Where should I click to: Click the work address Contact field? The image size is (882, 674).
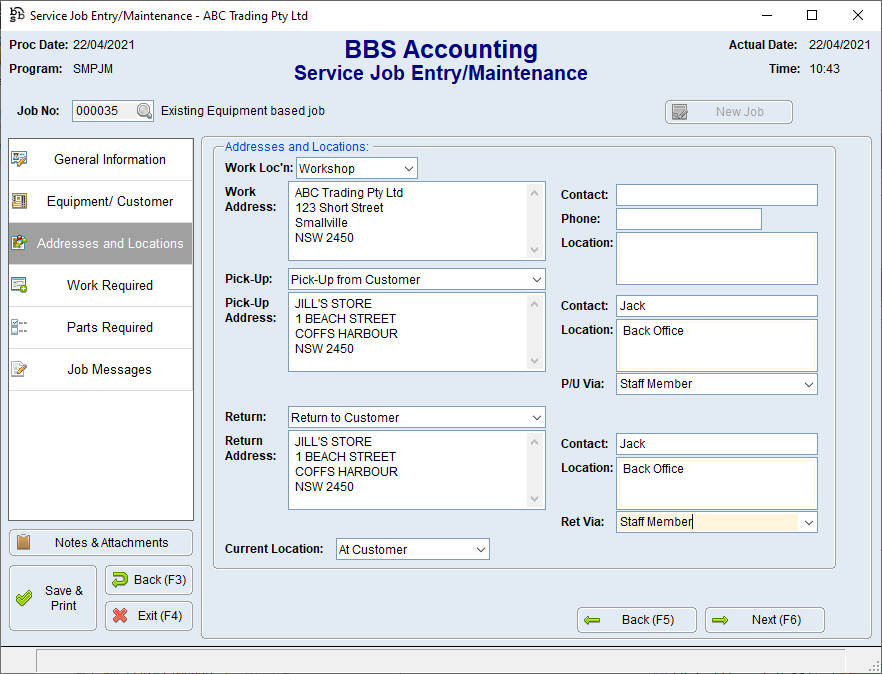(716, 195)
